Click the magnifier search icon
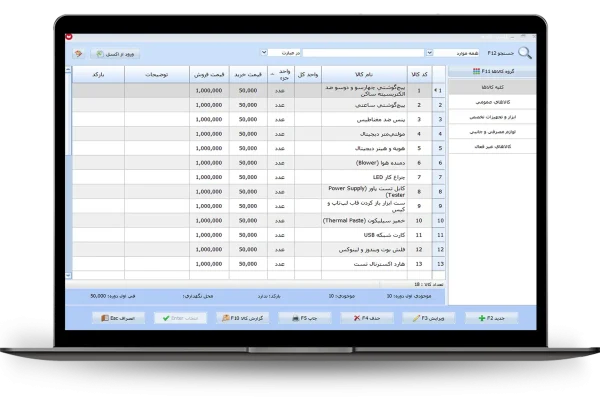Viewport: 600px width, 400px height. pos(525,53)
